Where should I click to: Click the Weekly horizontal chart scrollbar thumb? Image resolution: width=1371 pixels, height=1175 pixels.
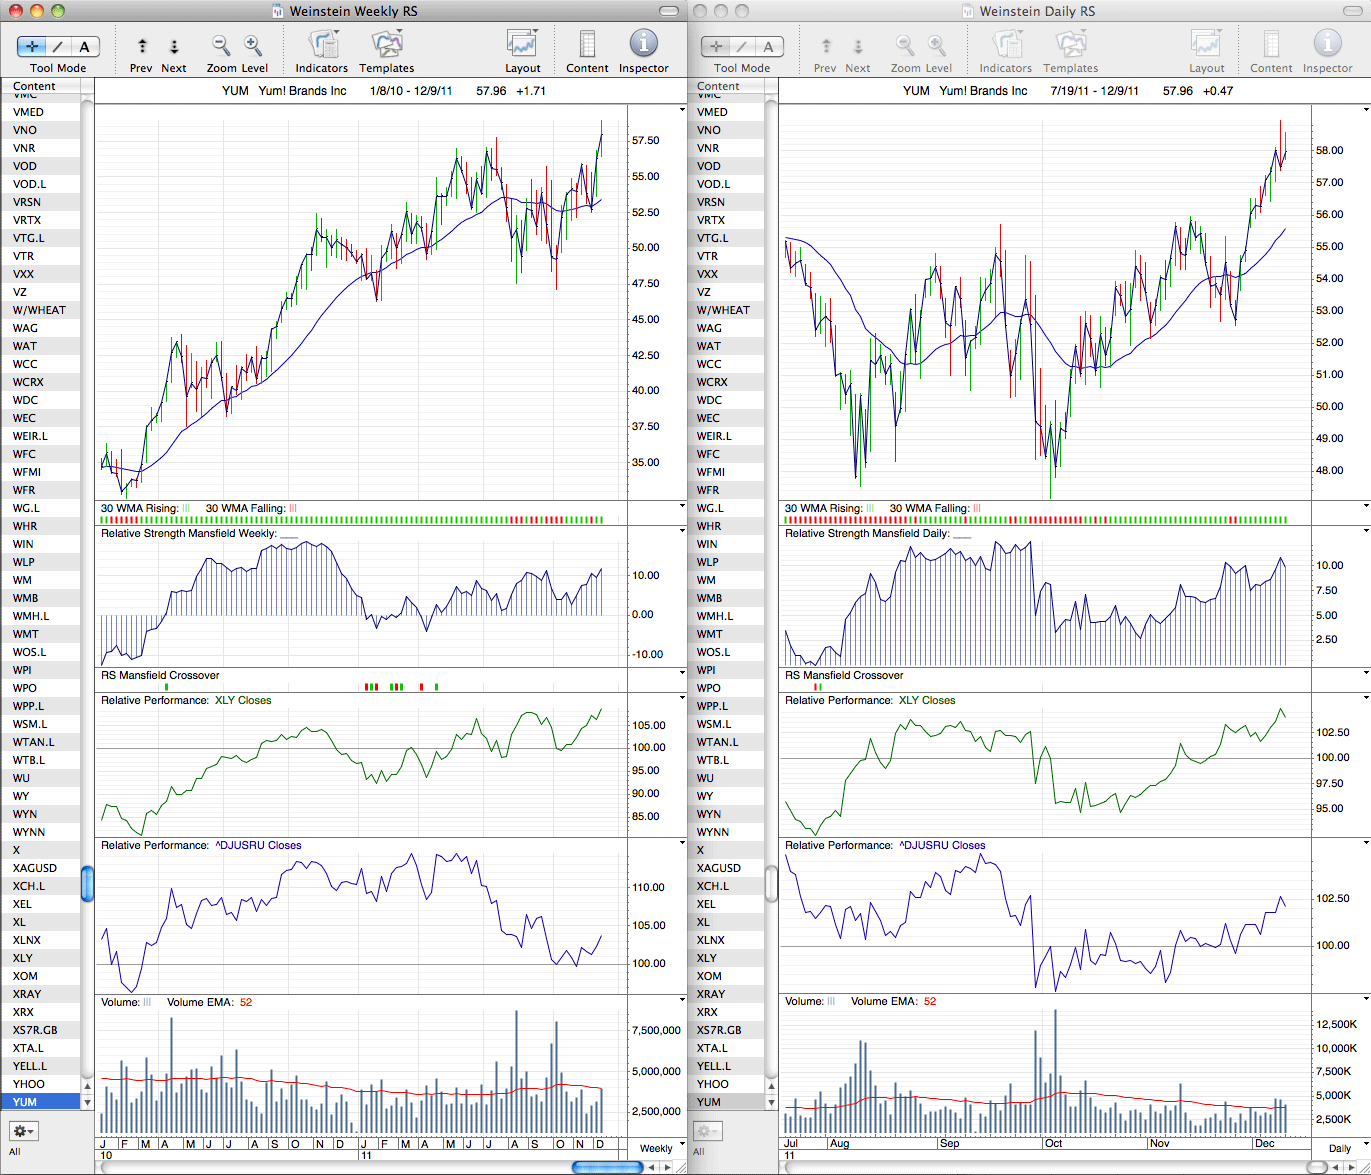(x=607, y=1167)
